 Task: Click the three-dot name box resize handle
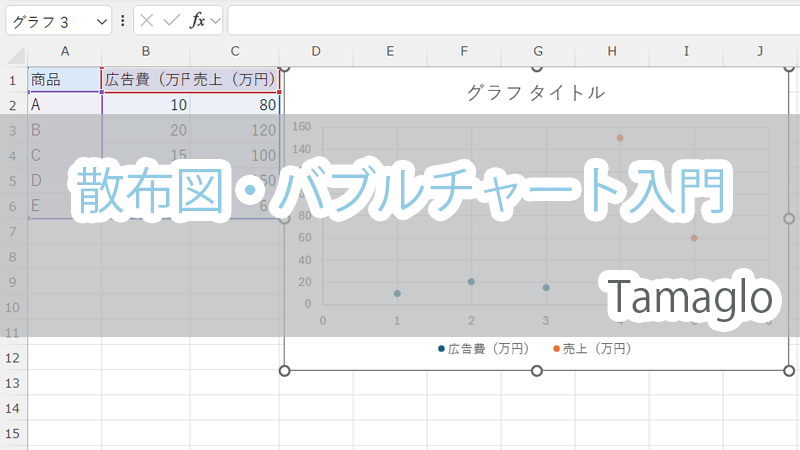[x=122, y=20]
